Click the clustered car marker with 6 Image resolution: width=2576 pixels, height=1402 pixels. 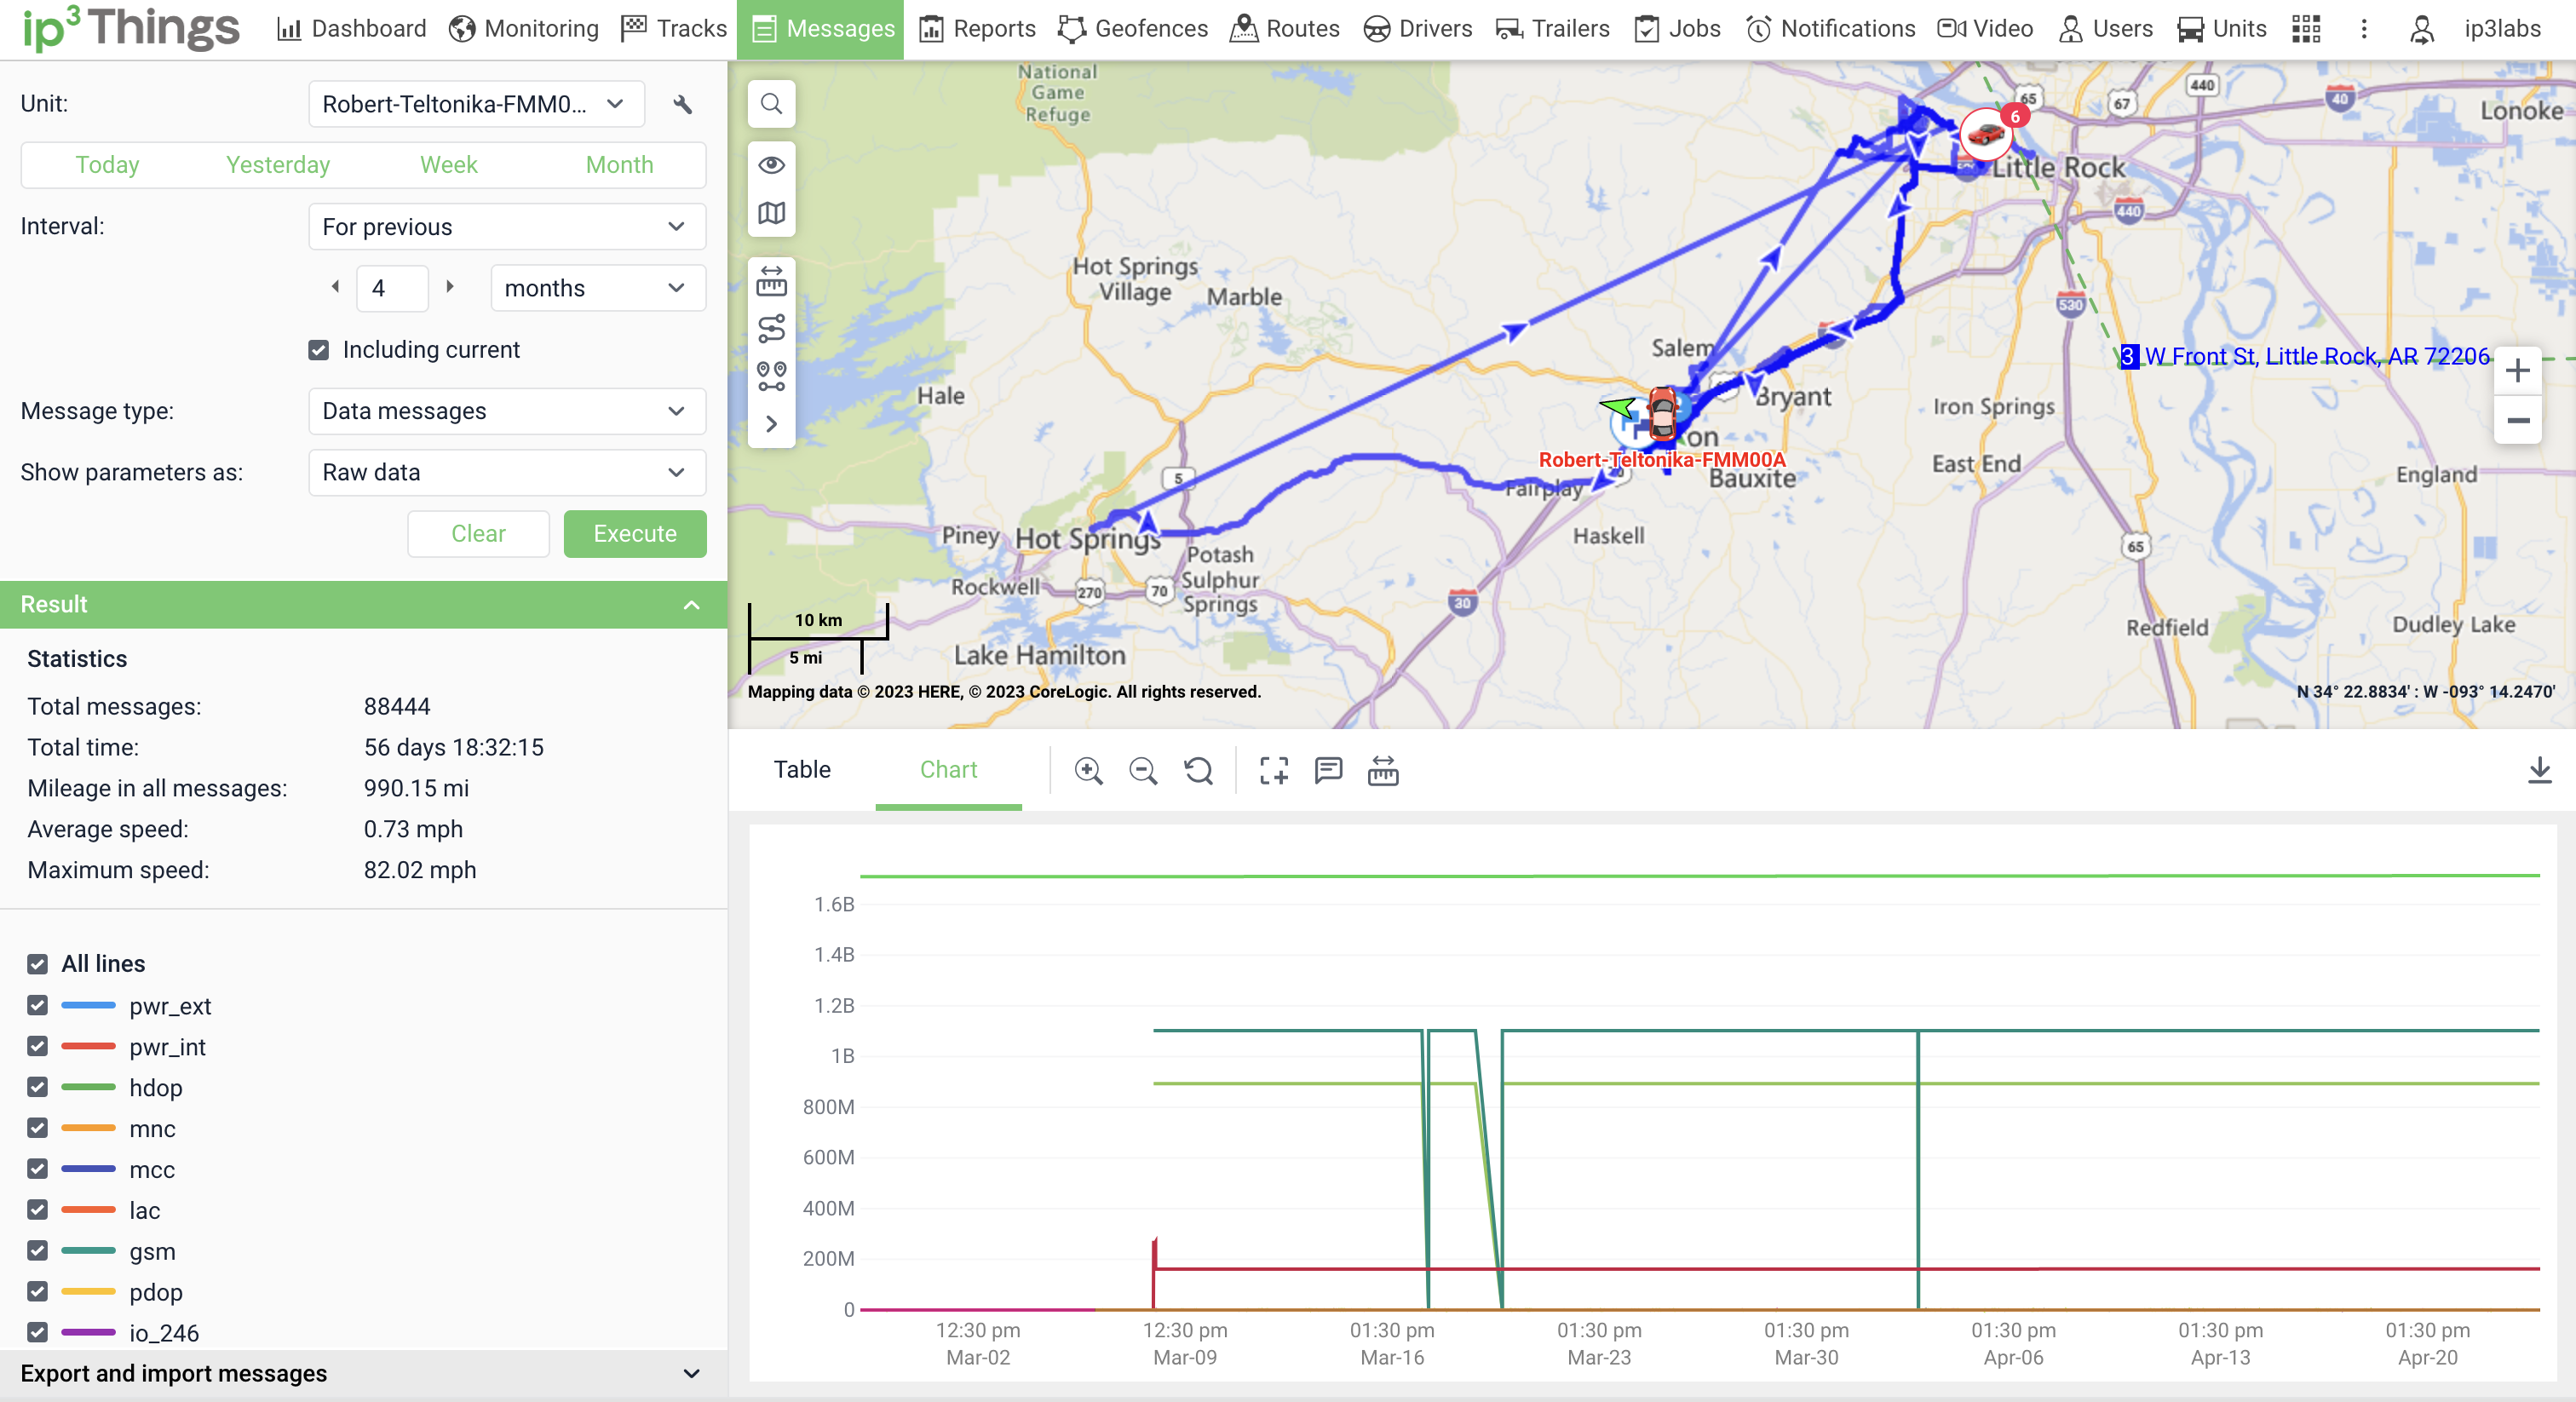pyautogui.click(x=1986, y=133)
